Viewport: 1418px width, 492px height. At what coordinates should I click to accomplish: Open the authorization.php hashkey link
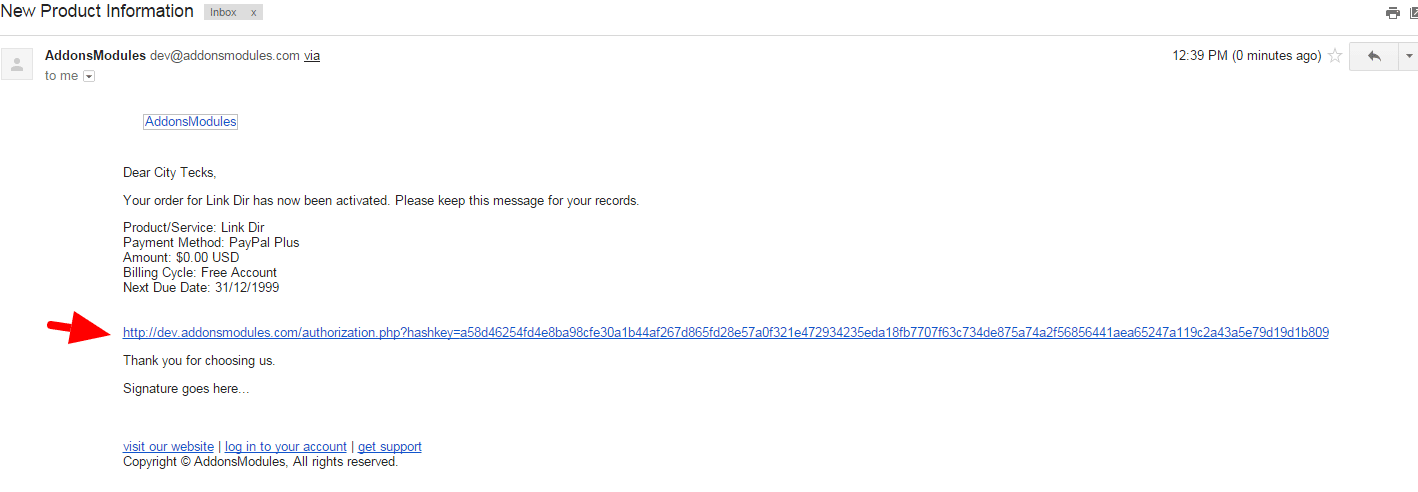point(726,333)
